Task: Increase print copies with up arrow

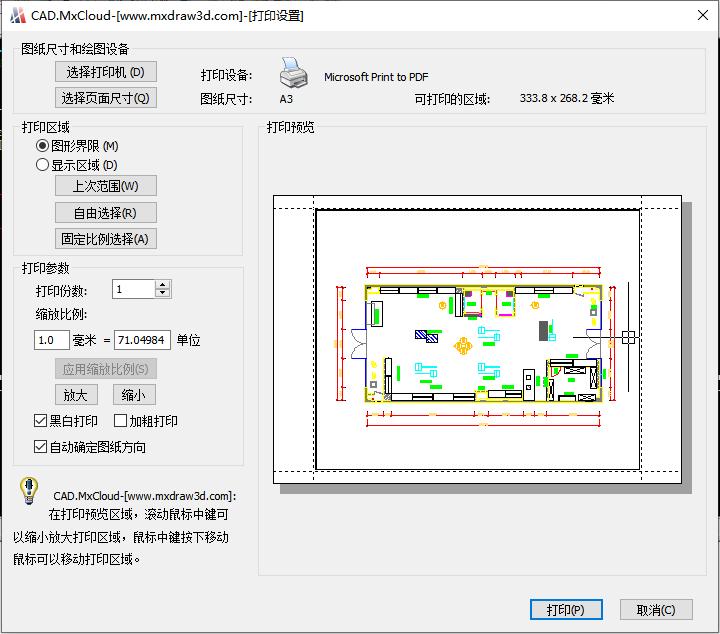Action: point(163,285)
